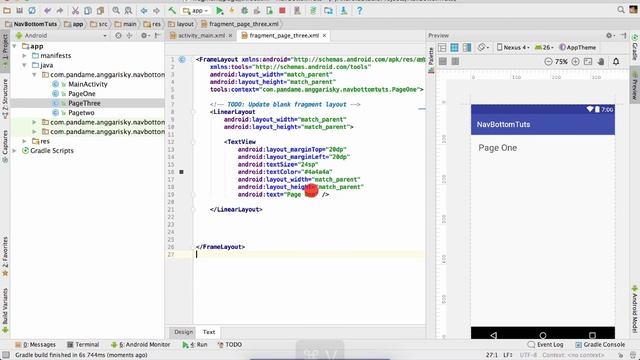Open the Messages tool window
640x360 pixels.
coord(35,344)
